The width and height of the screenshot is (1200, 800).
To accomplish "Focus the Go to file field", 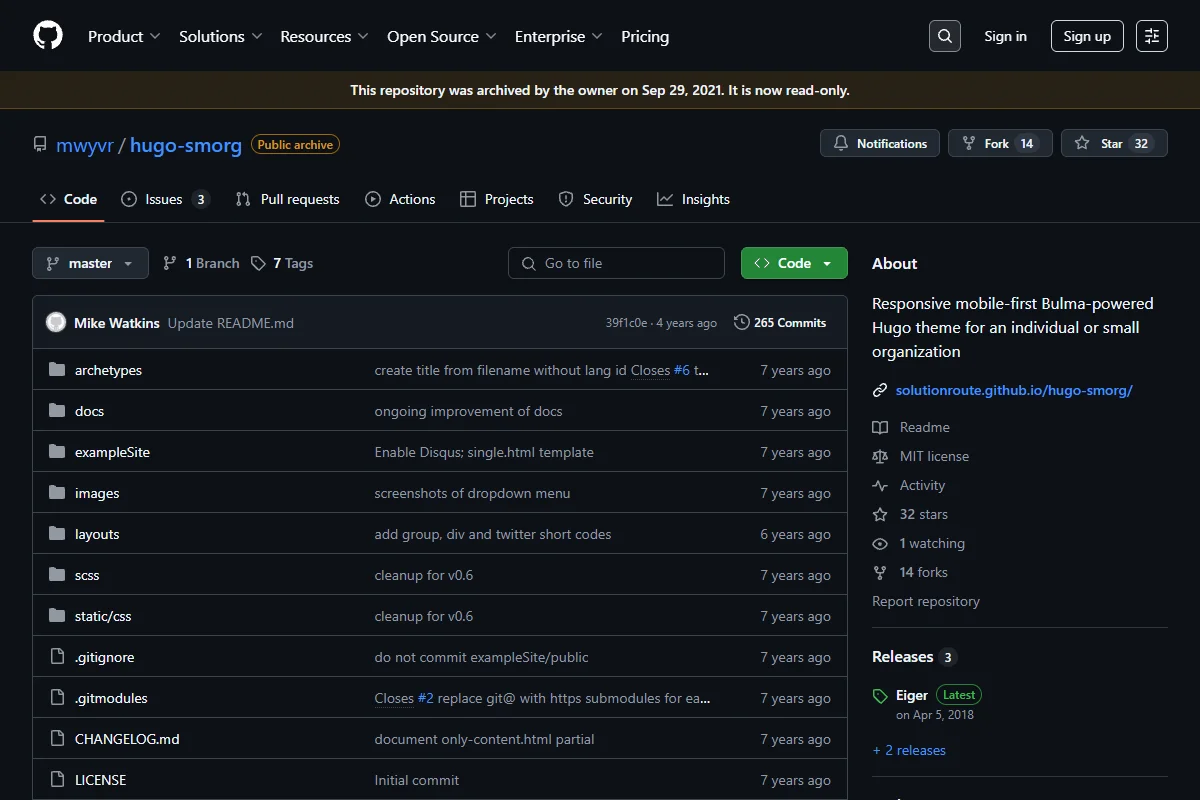I will click(x=616, y=263).
